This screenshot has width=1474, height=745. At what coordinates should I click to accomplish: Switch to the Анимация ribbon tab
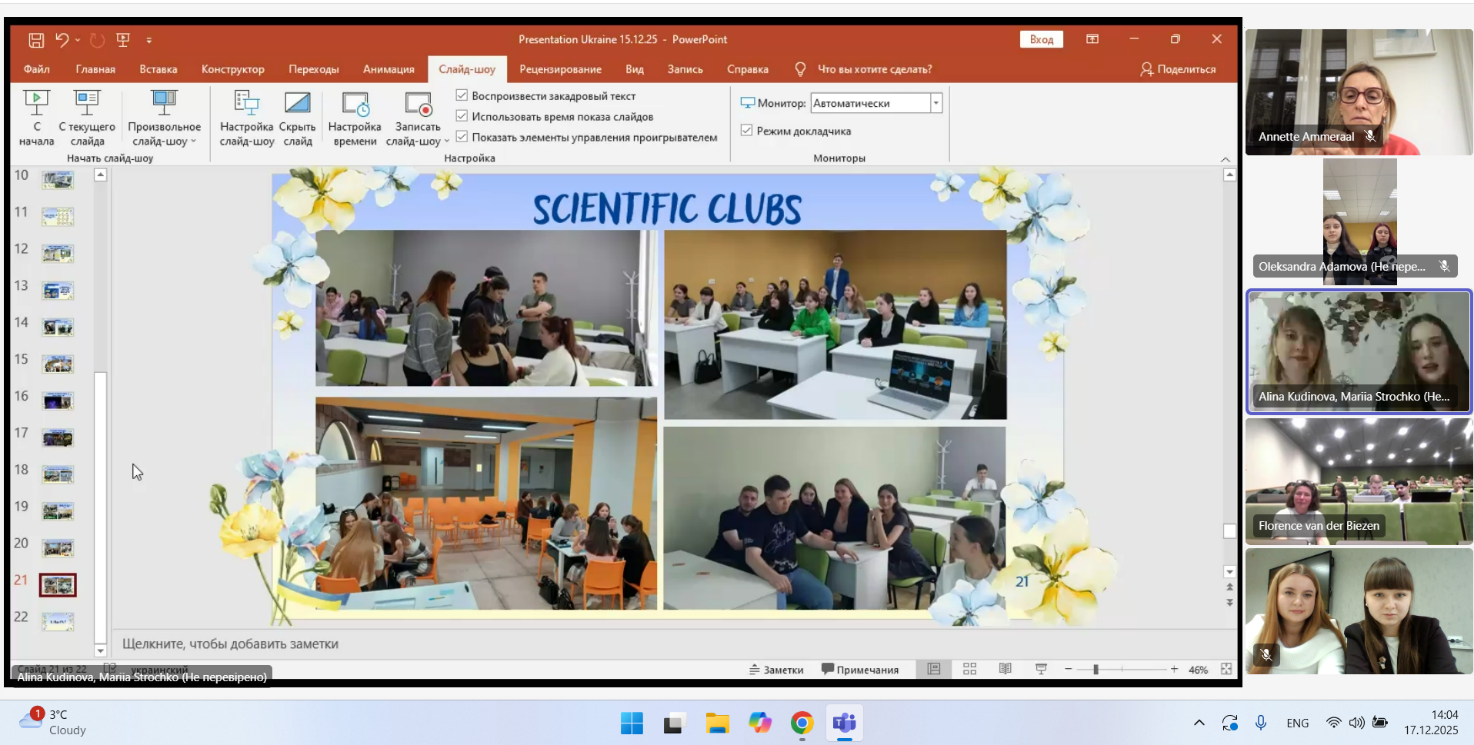coord(388,69)
